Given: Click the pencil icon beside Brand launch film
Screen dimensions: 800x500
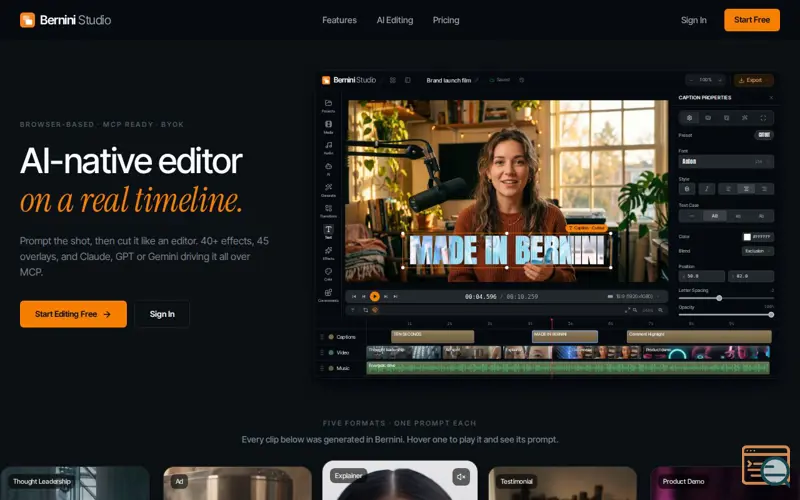Looking at the screenshot, I should coord(477,80).
